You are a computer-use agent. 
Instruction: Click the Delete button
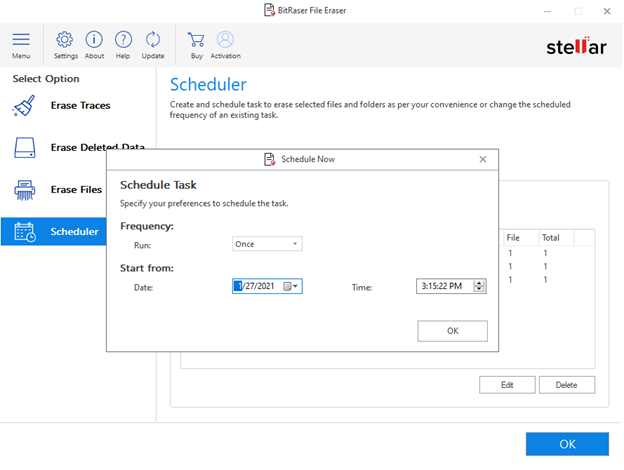pyautogui.click(x=567, y=385)
